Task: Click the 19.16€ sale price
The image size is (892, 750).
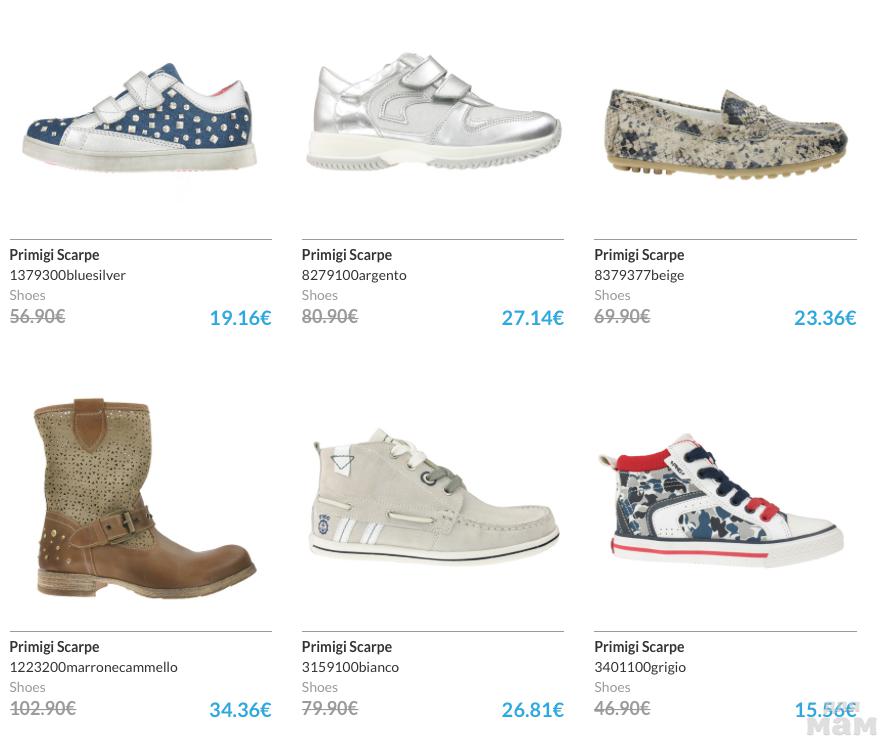Action: (240, 318)
